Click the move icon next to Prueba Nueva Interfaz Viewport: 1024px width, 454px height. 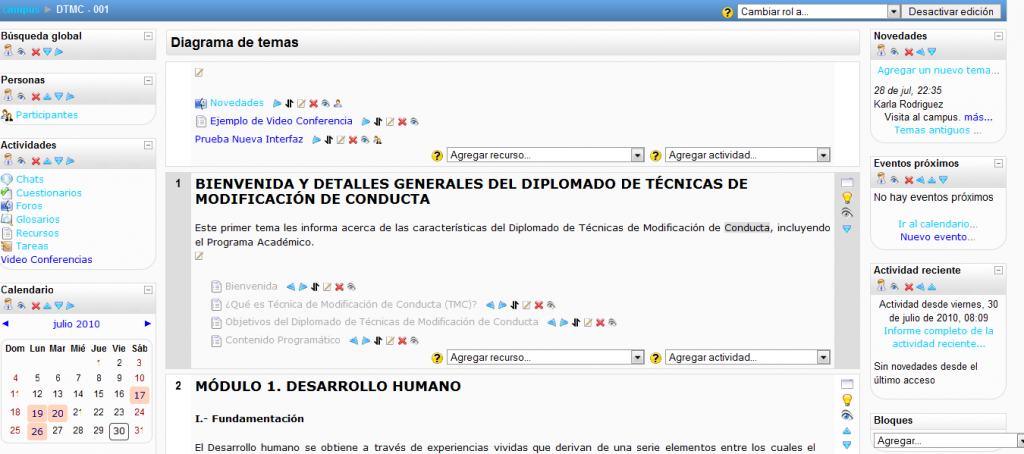pos(328,140)
